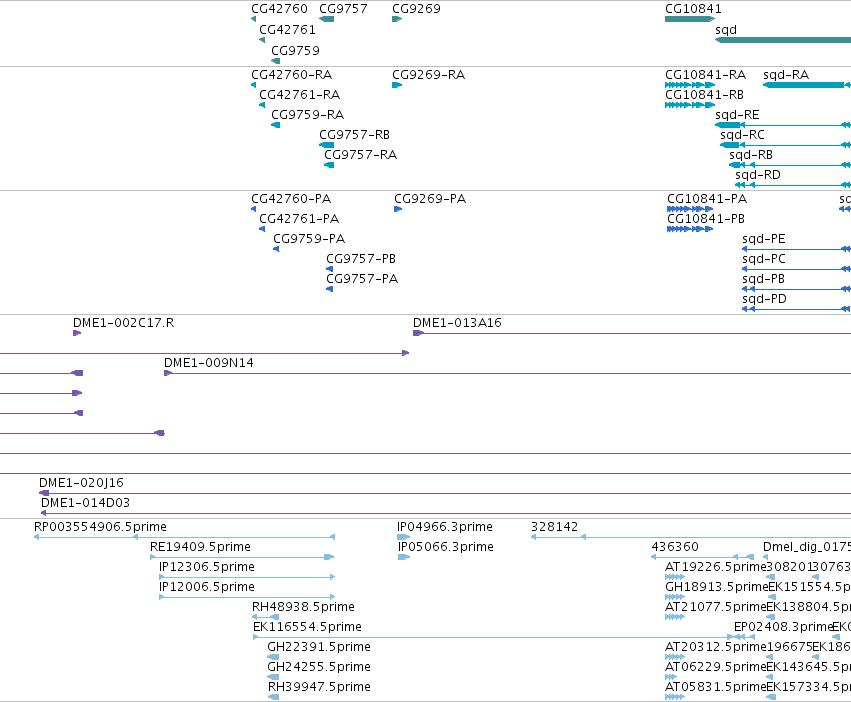The width and height of the screenshot is (851, 702).
Task: Click the sqd-RD transcript label
Action: (758, 175)
